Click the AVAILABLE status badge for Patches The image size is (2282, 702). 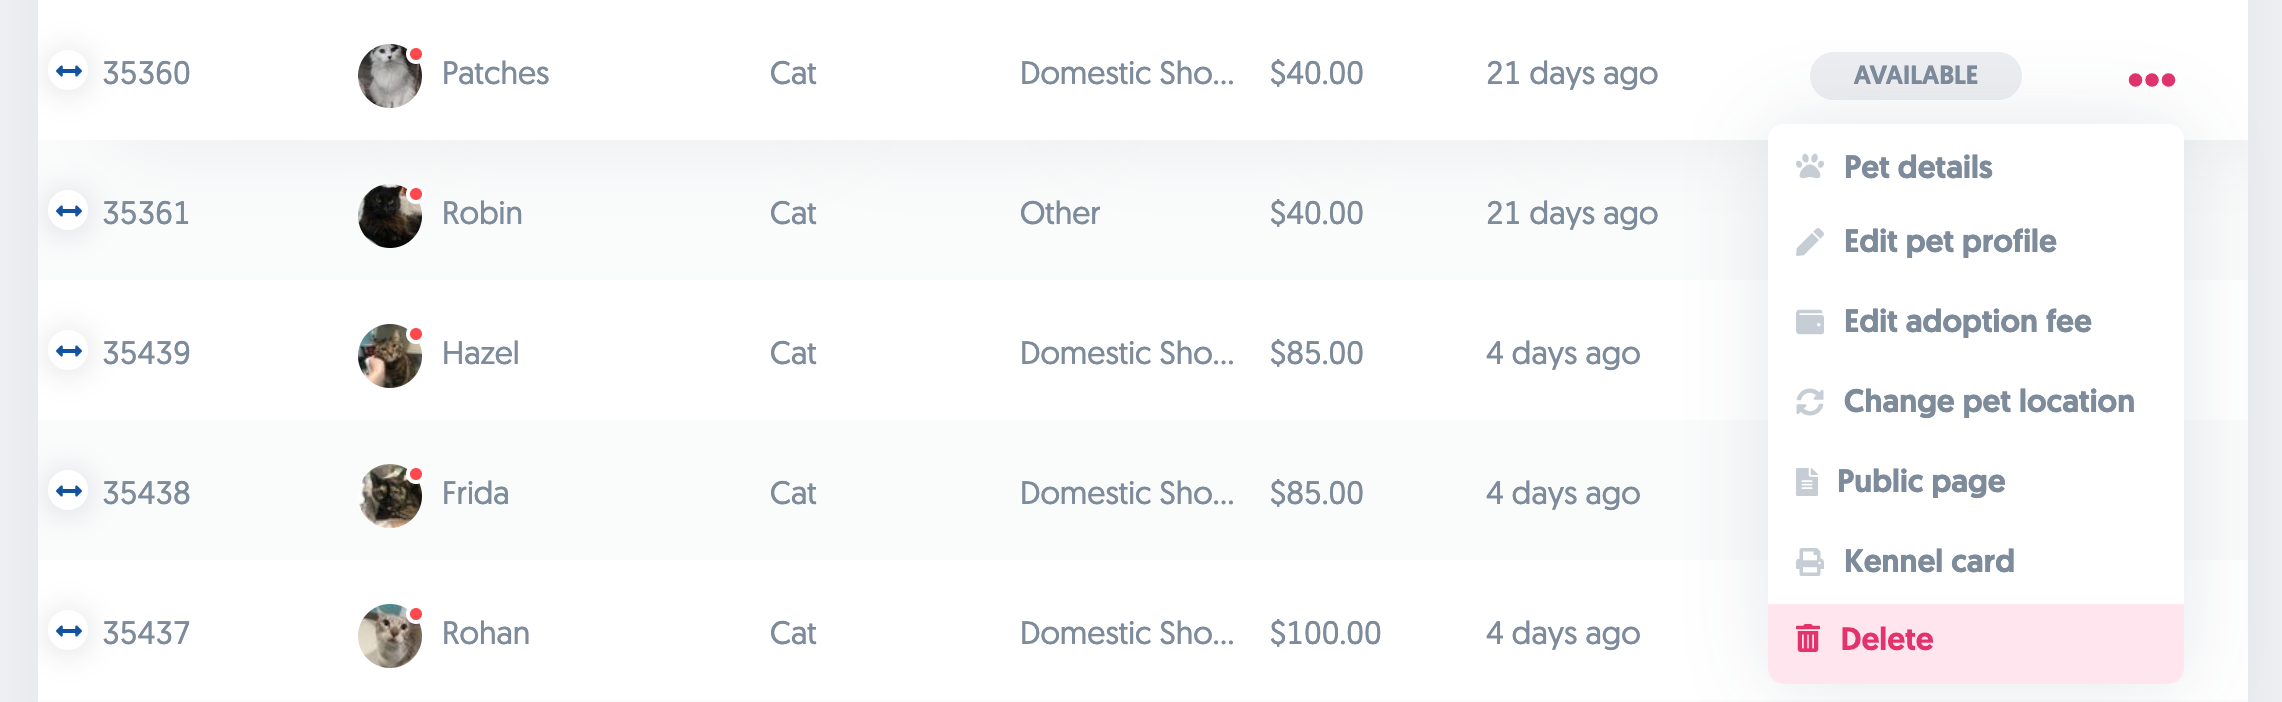pyautogui.click(x=1915, y=76)
